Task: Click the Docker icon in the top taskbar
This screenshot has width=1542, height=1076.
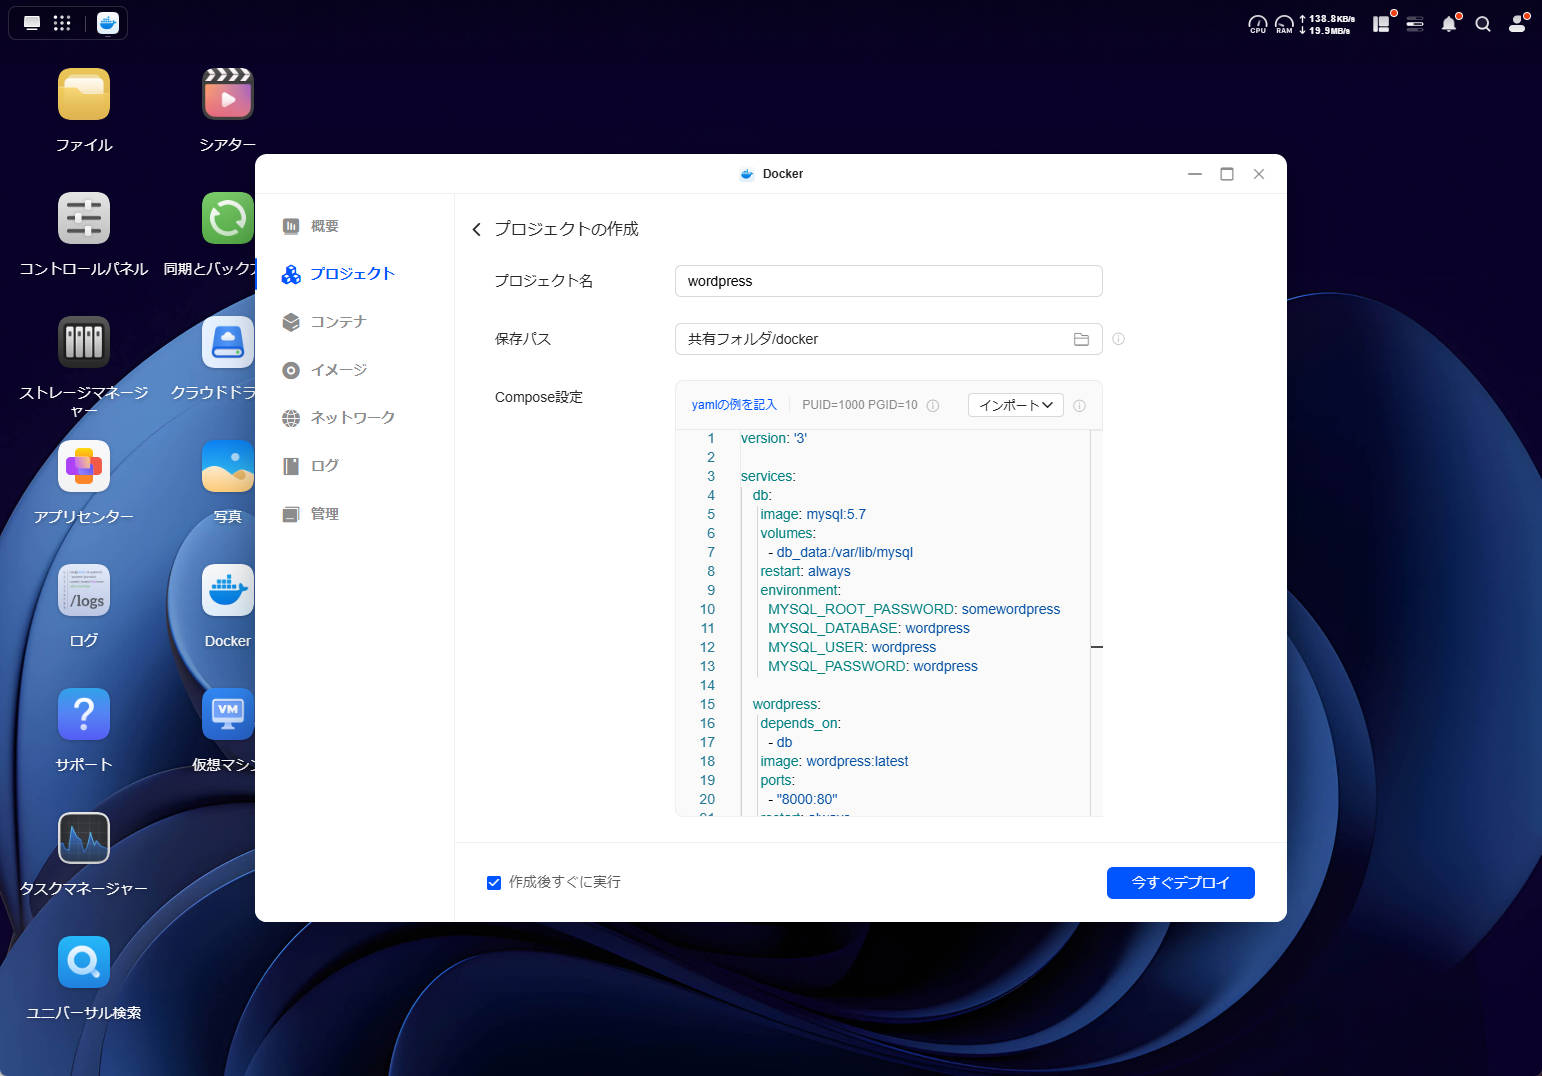Action: pyautogui.click(x=108, y=23)
